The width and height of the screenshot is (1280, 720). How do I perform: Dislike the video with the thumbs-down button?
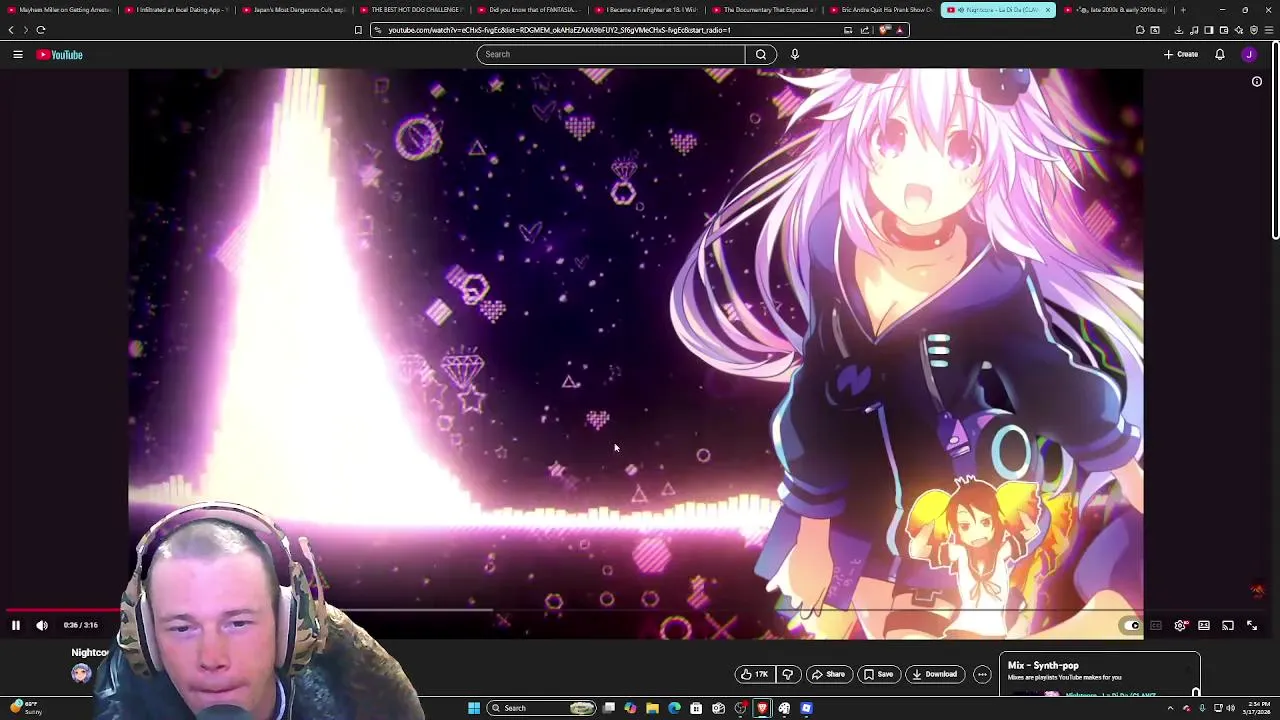tap(788, 674)
